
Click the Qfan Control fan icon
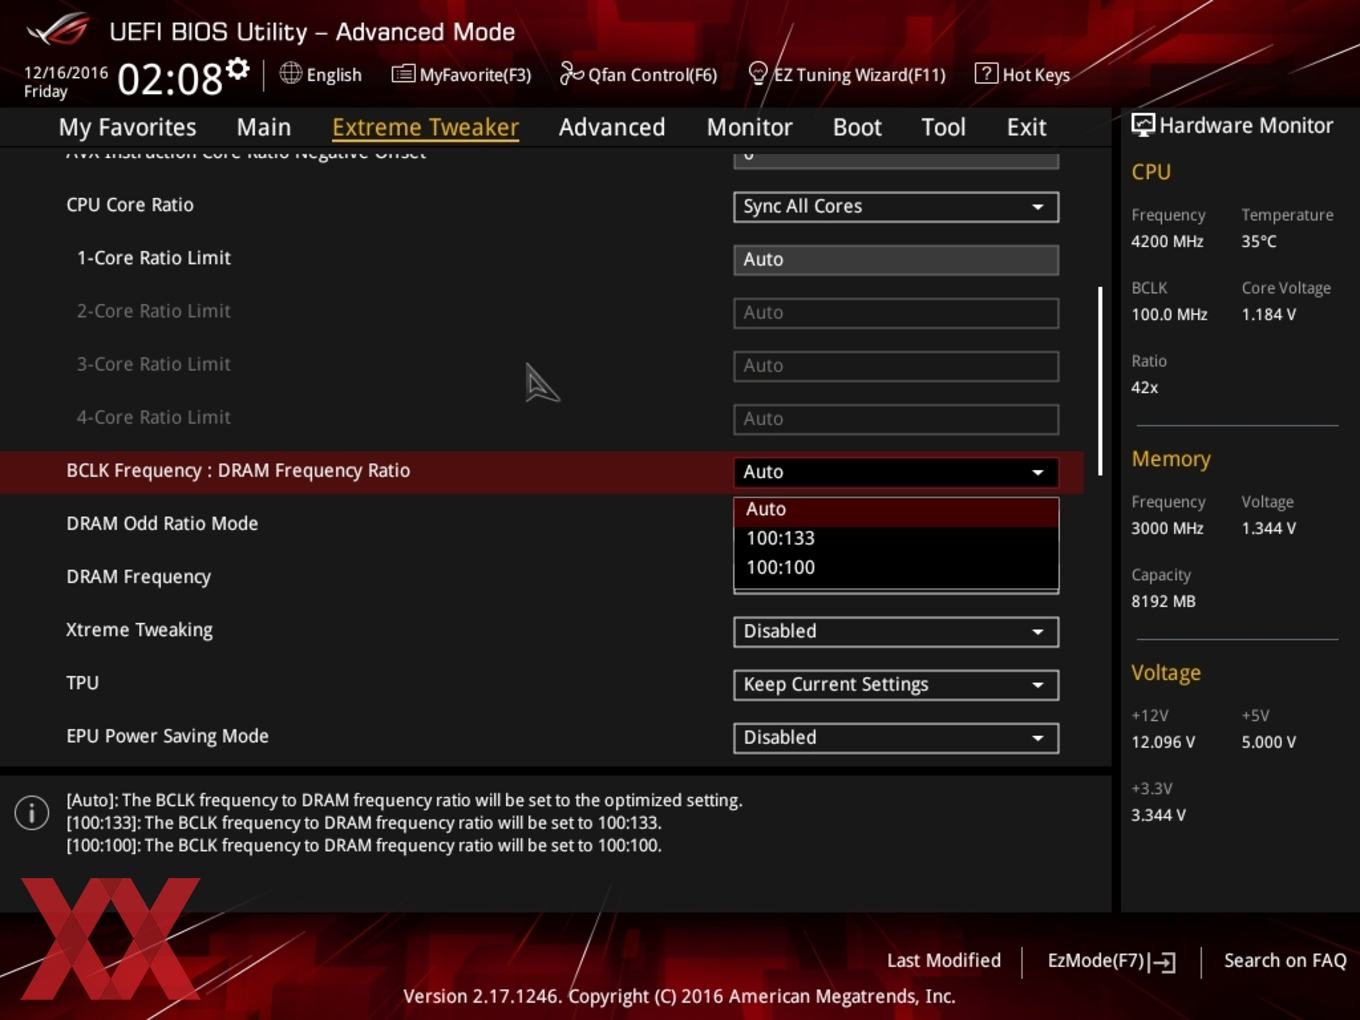pos(571,73)
